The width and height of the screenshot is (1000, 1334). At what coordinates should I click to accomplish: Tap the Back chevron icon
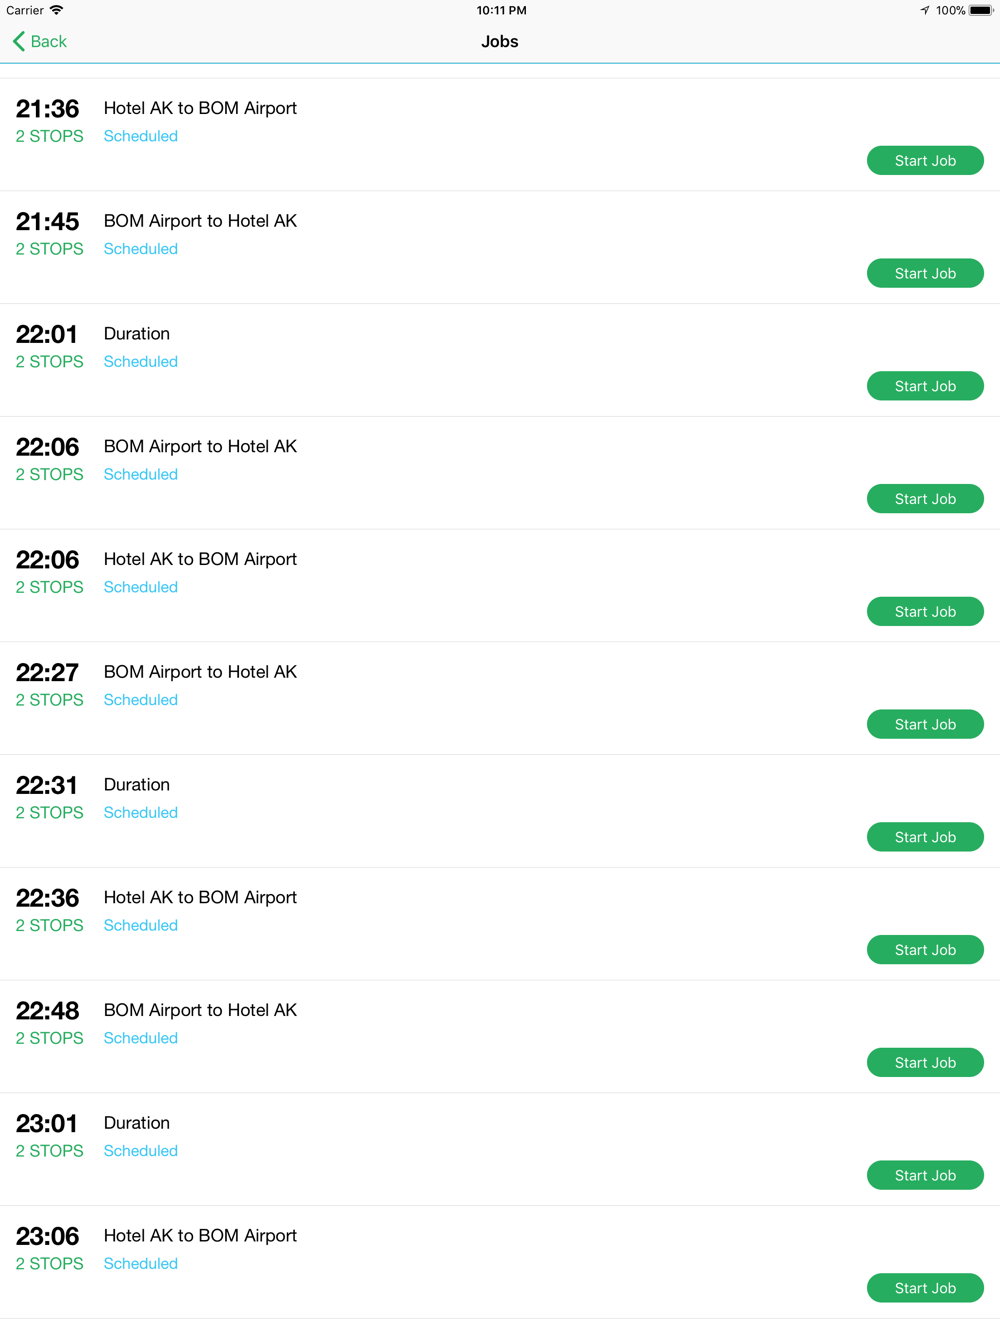click(x=19, y=41)
